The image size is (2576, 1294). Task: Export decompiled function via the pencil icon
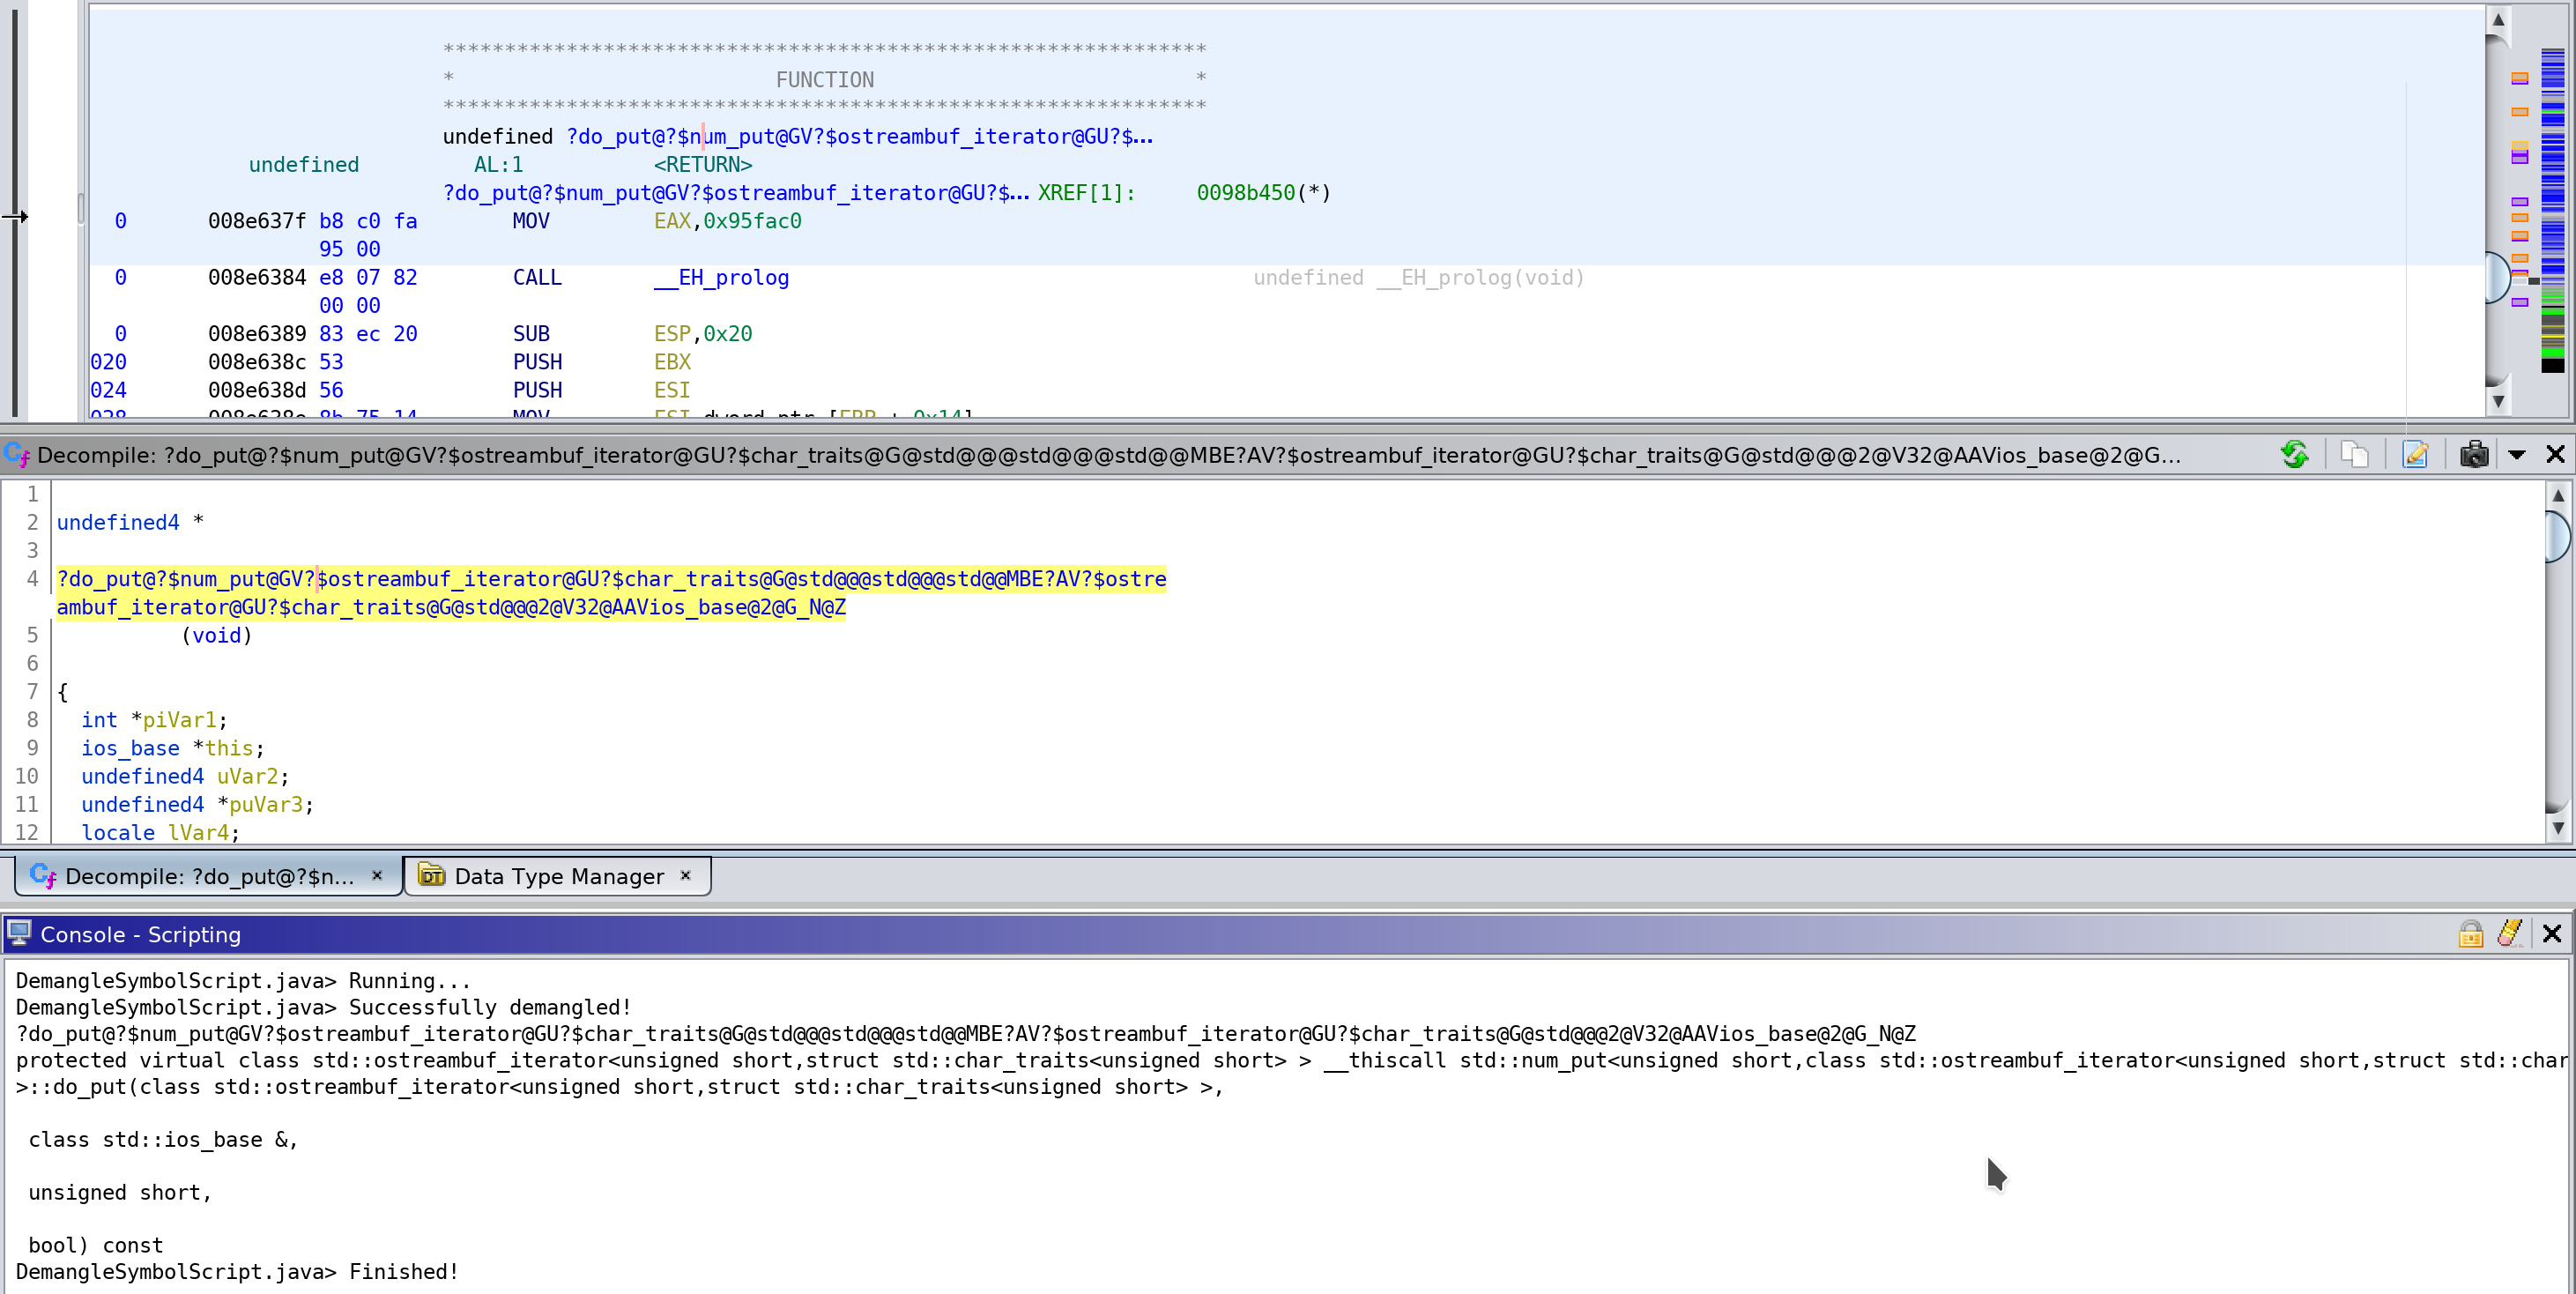pos(2416,454)
